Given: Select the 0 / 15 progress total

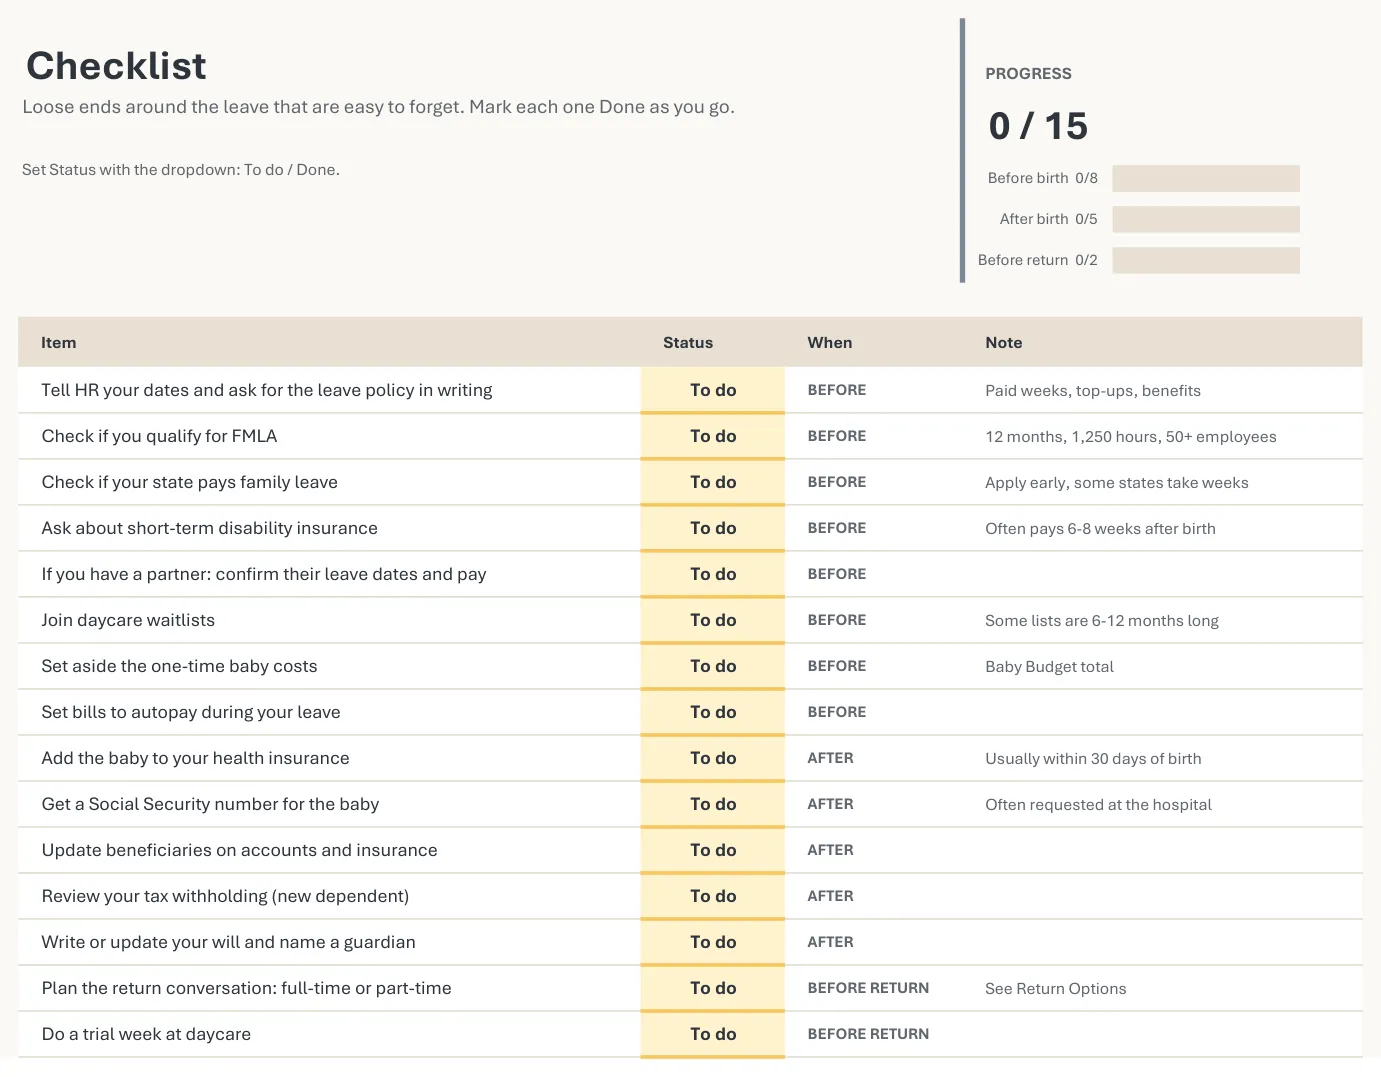Looking at the screenshot, I should coord(1038,126).
